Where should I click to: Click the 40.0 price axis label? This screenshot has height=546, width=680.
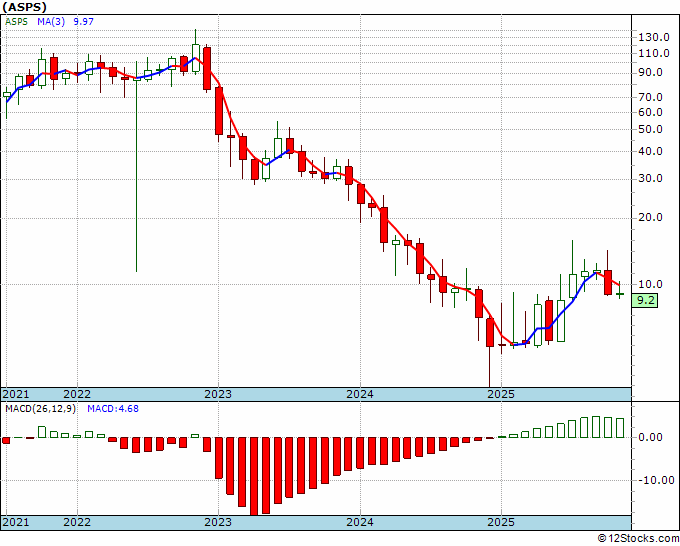651,151
